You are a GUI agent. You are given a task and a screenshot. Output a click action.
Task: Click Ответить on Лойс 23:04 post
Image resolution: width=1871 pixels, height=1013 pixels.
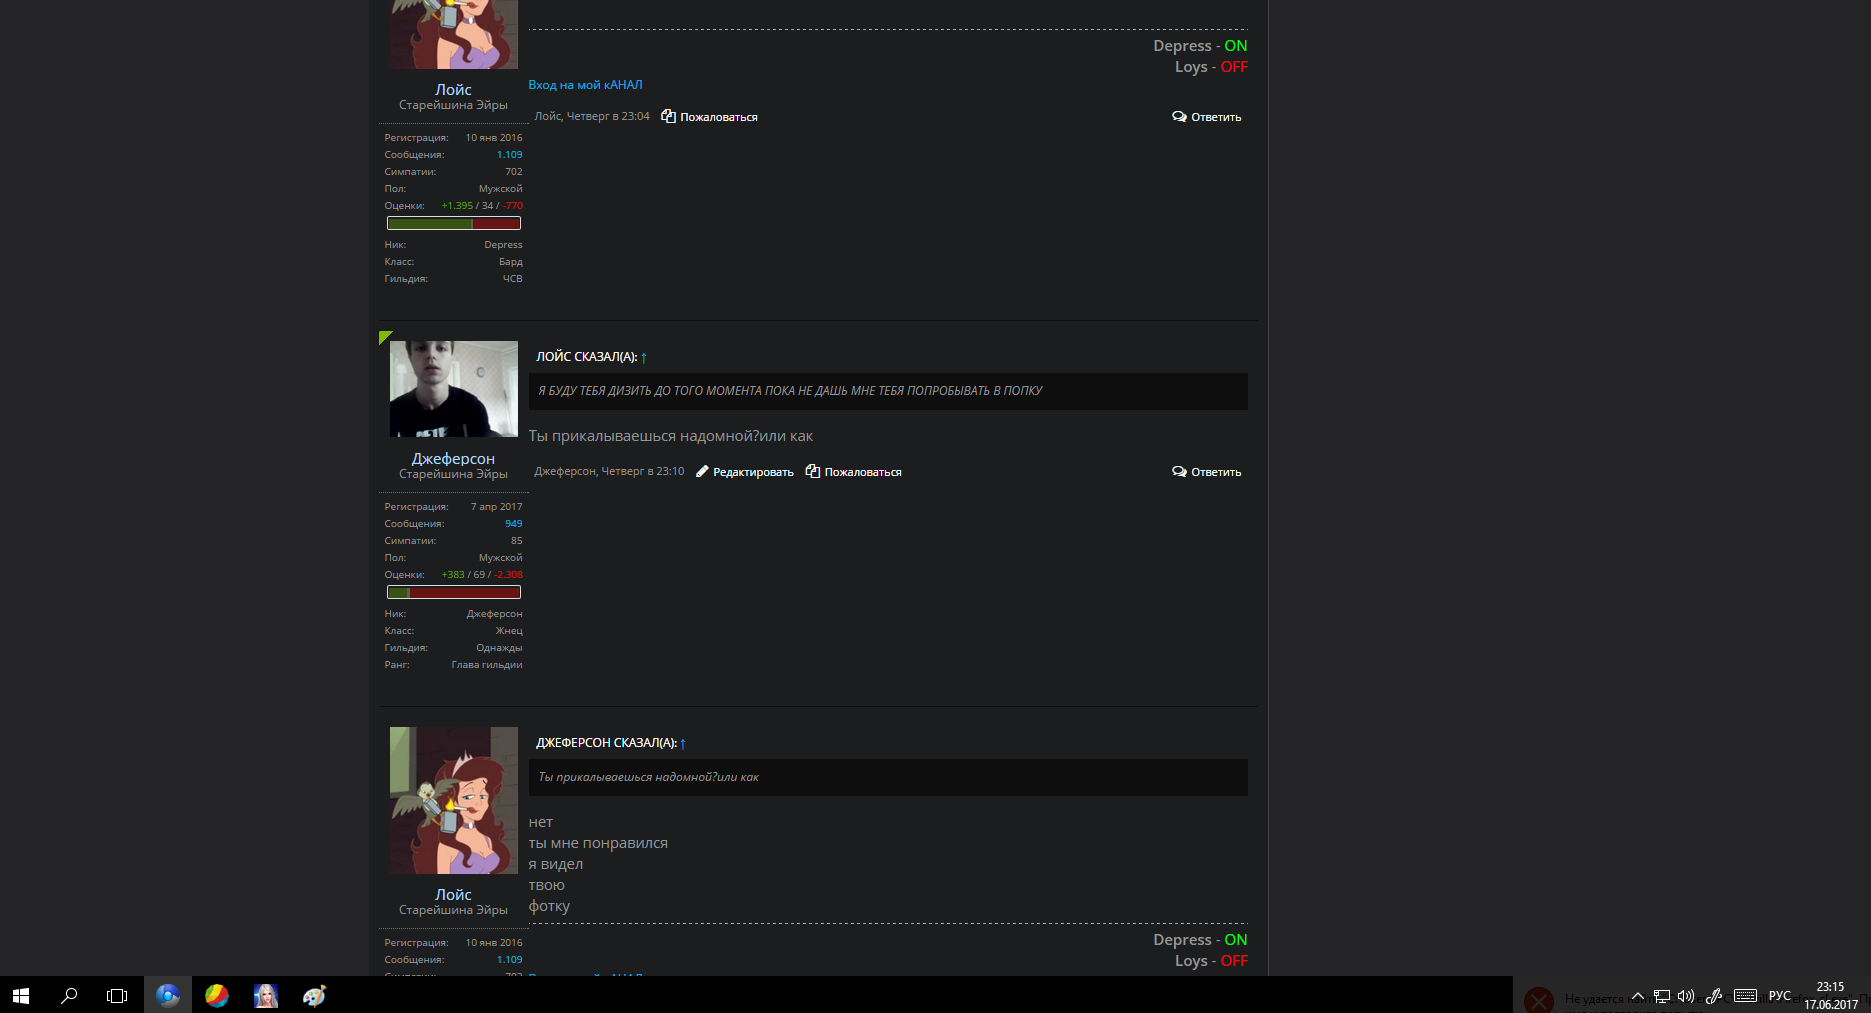click(x=1207, y=117)
